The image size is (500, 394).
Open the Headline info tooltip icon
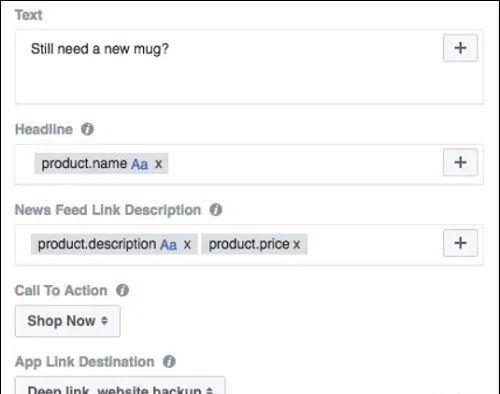click(x=87, y=129)
